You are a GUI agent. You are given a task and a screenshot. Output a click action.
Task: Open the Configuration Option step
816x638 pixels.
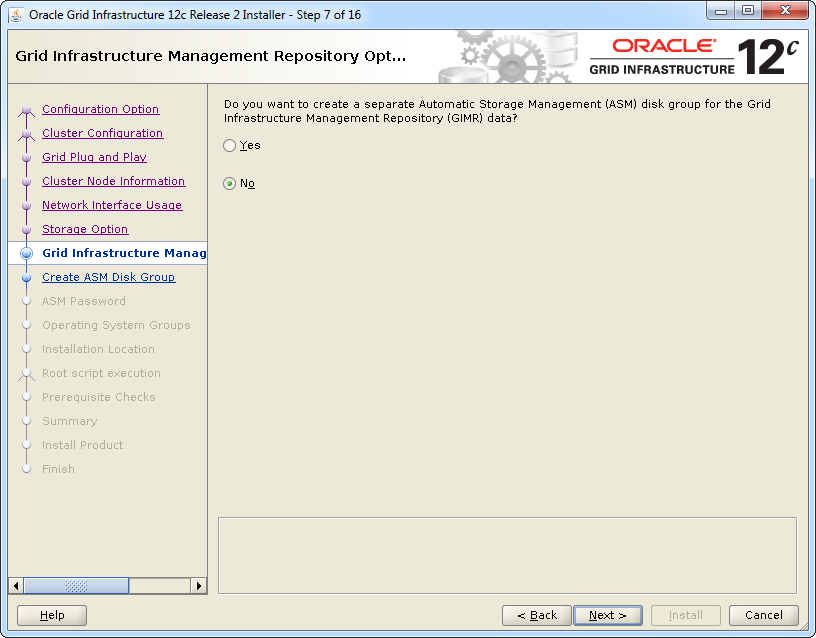pyautogui.click(x=100, y=110)
